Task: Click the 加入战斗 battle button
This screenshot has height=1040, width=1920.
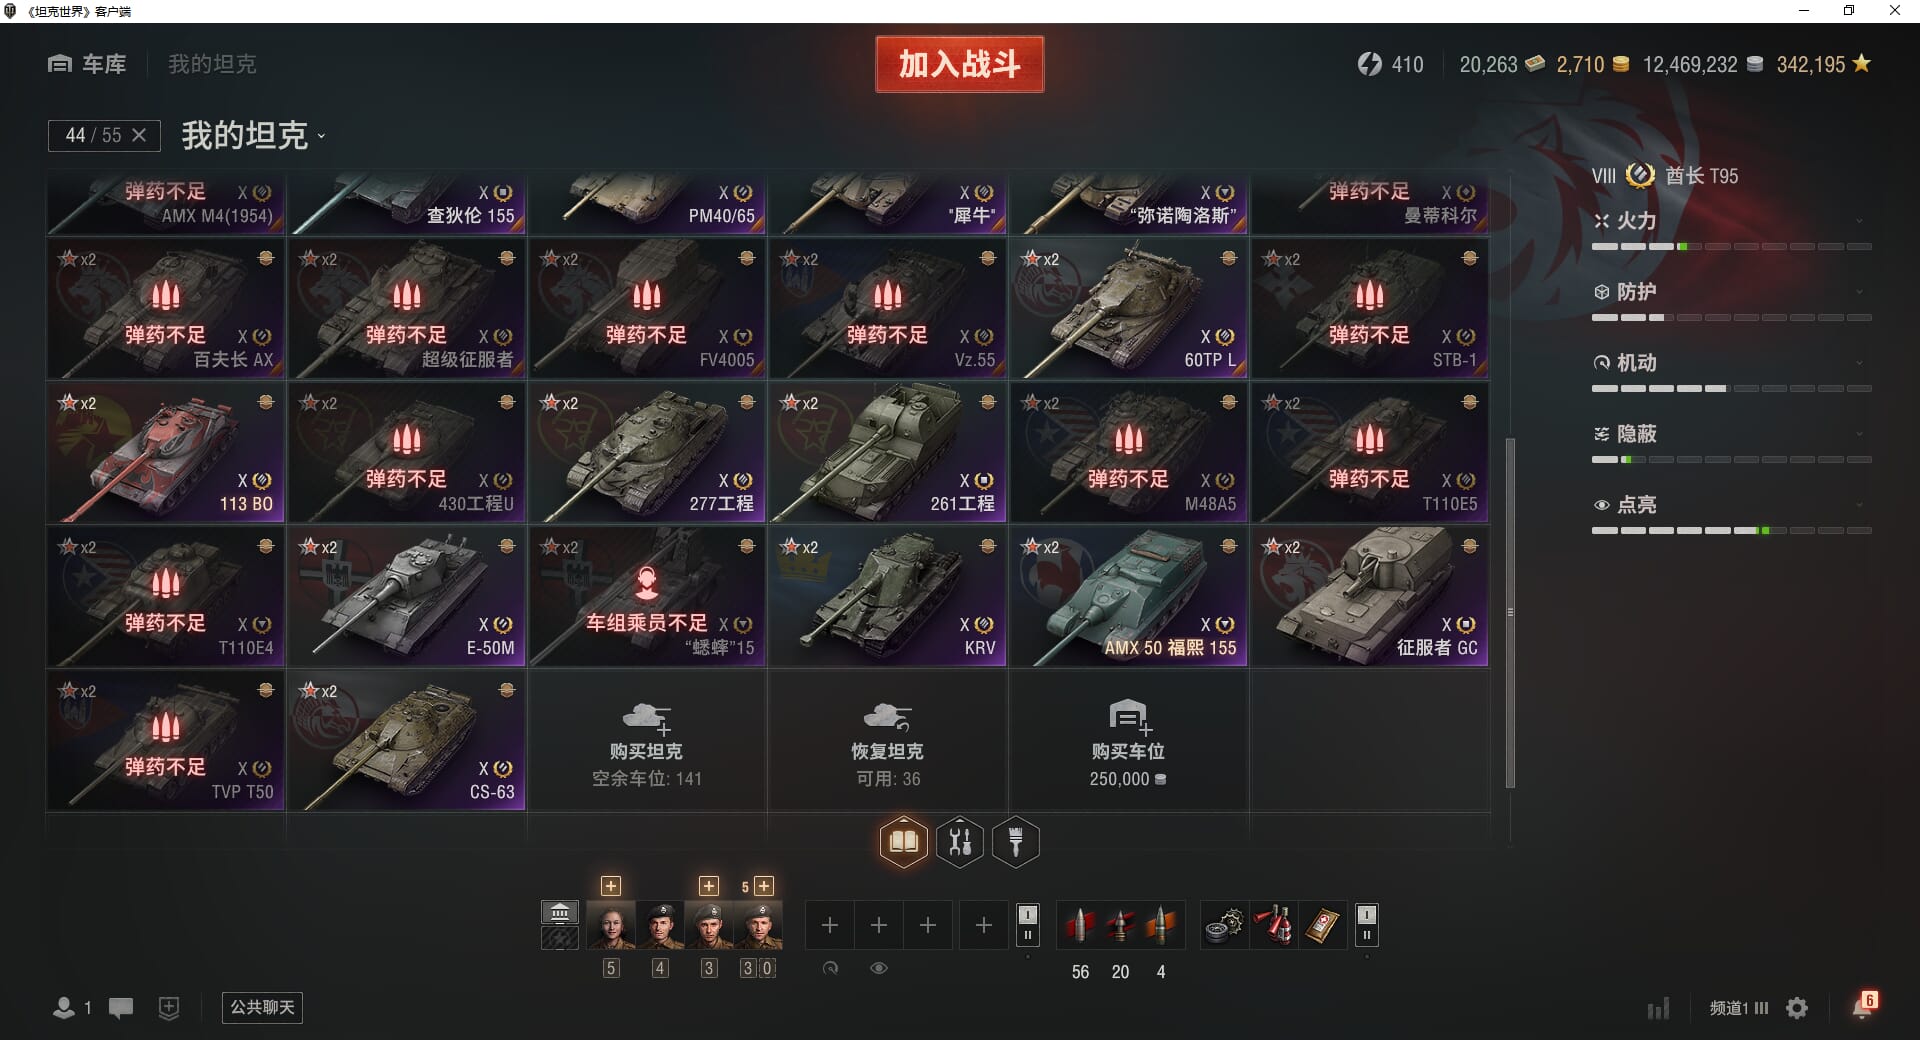Action: [x=960, y=64]
